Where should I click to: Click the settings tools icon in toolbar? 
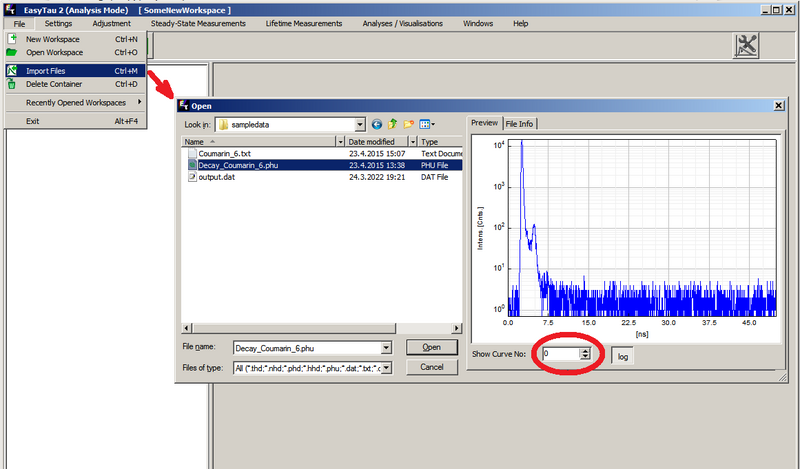click(x=748, y=45)
